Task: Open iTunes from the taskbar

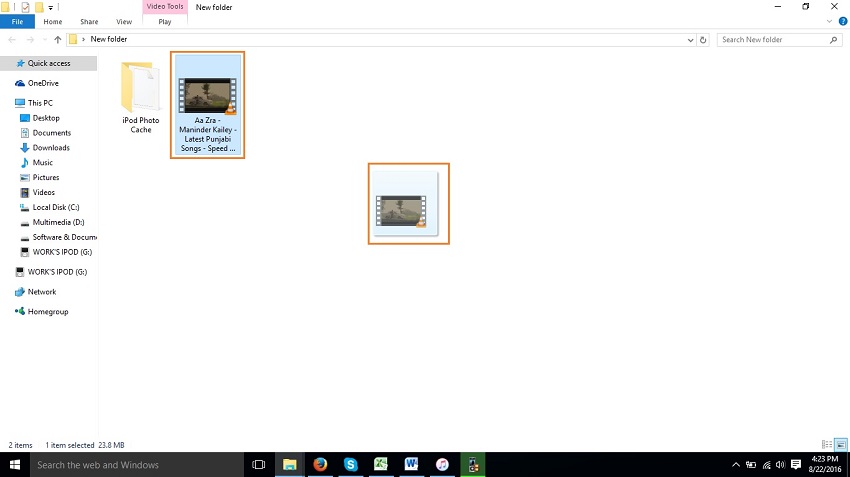Action: point(442,465)
